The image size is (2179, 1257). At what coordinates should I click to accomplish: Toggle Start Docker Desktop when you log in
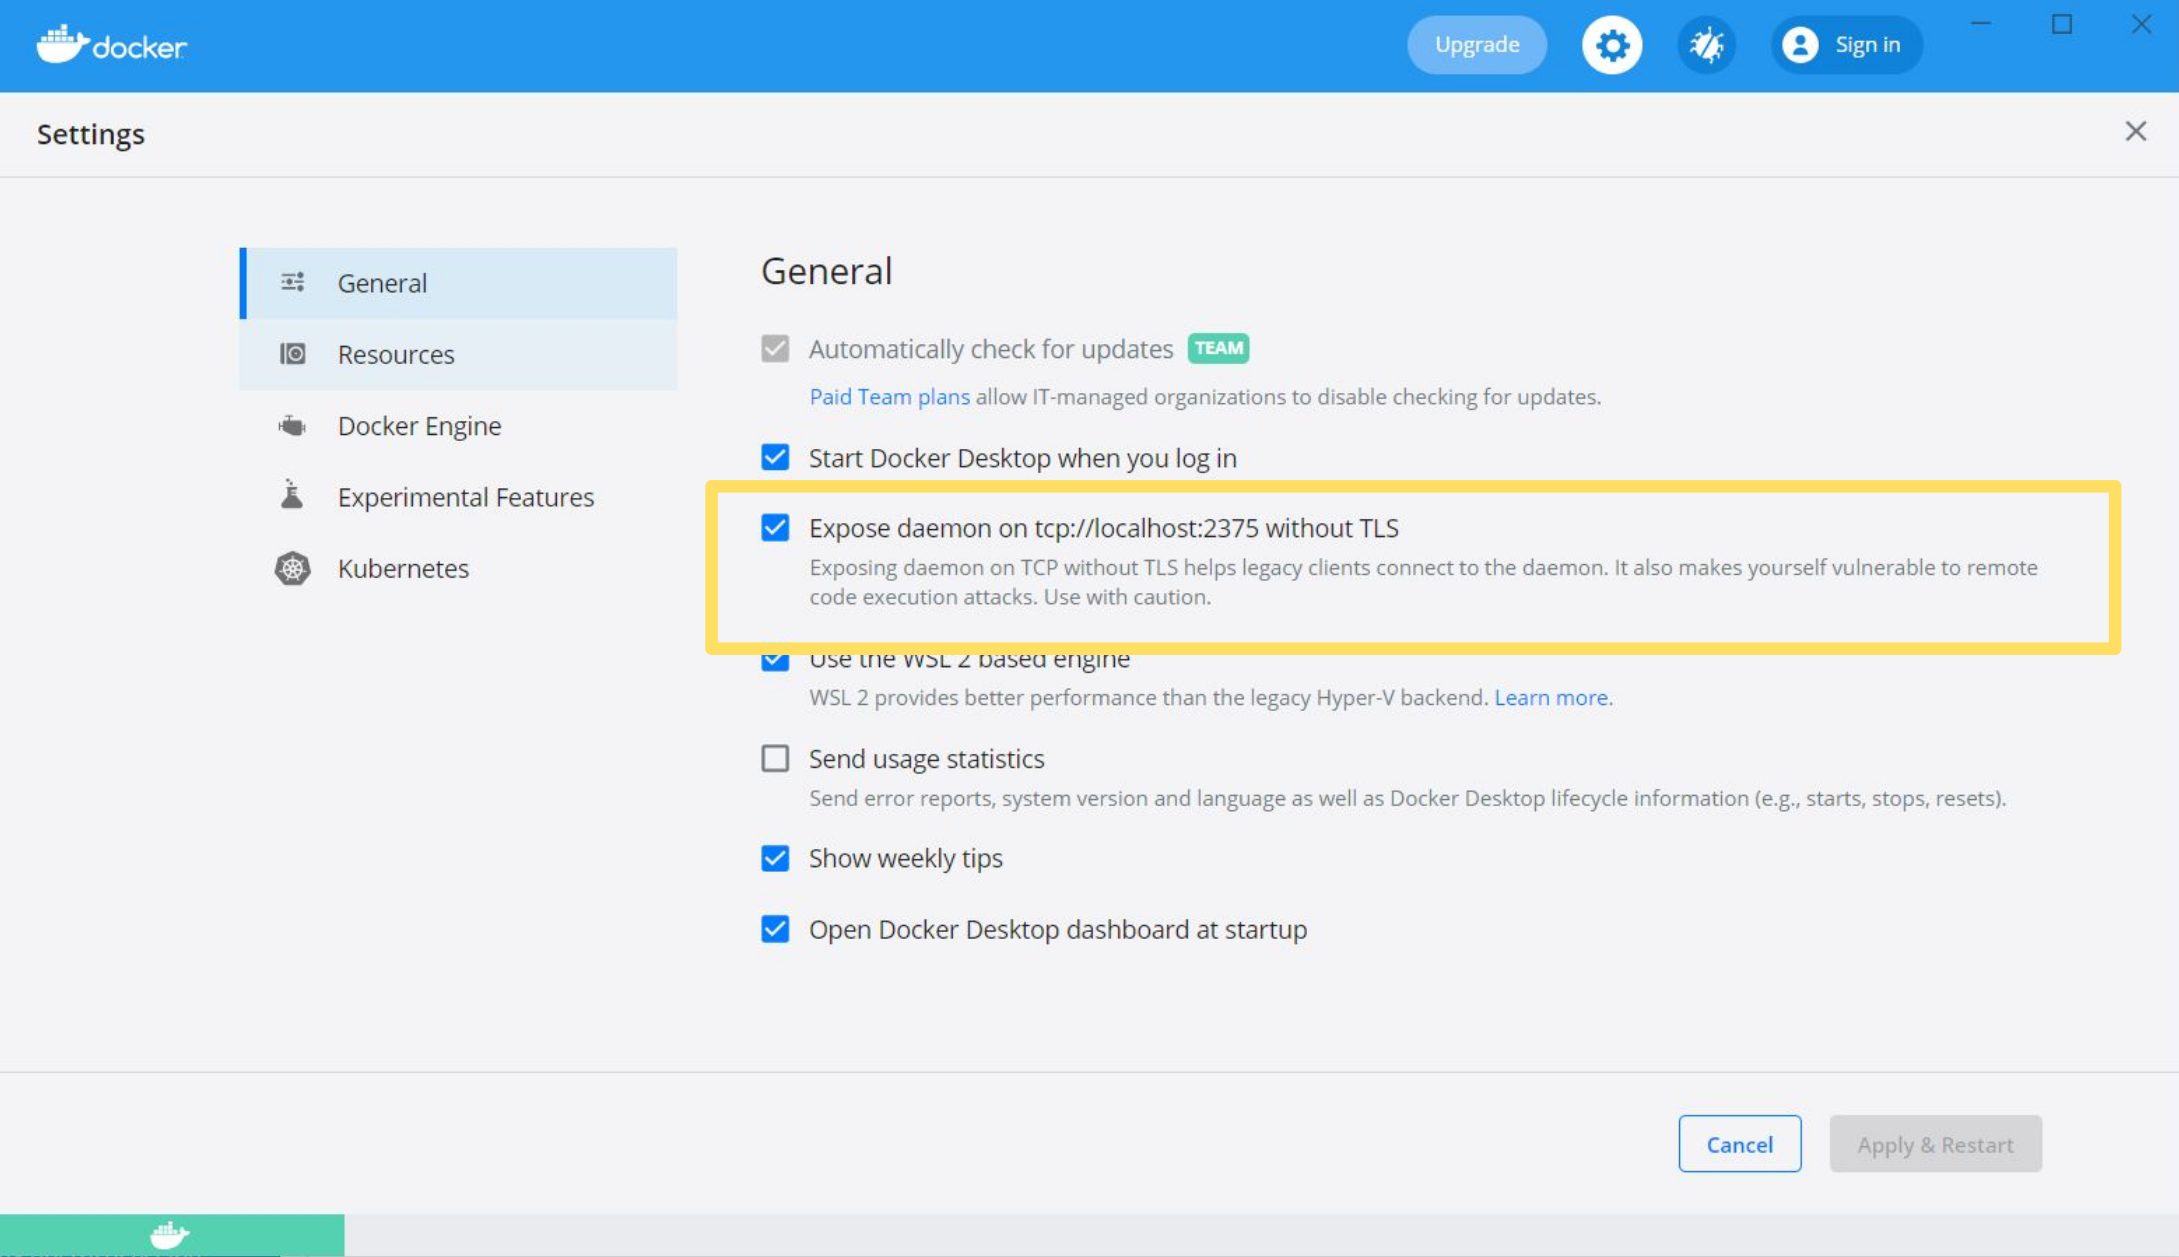coord(775,458)
